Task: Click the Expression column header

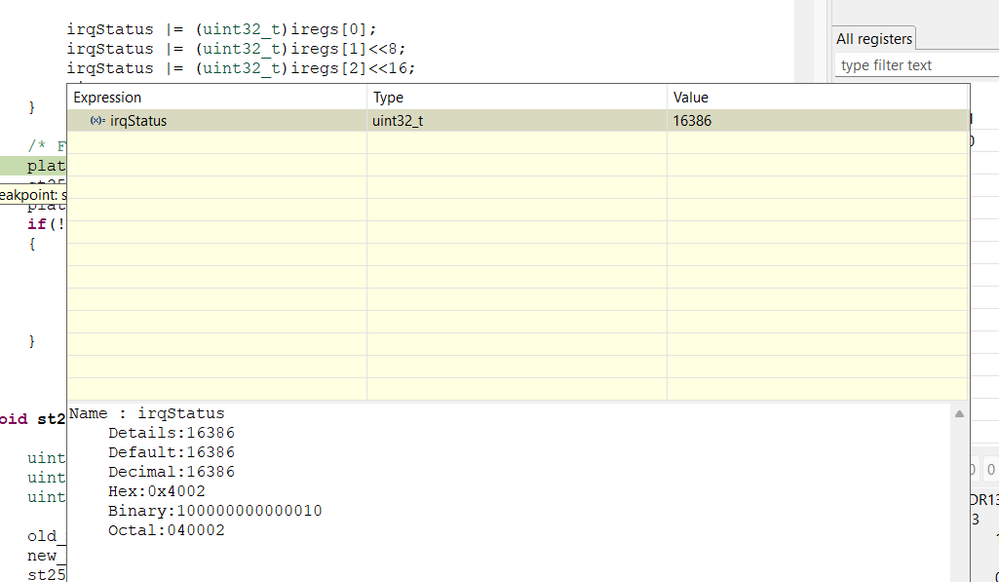Action: pyautogui.click(x=217, y=98)
